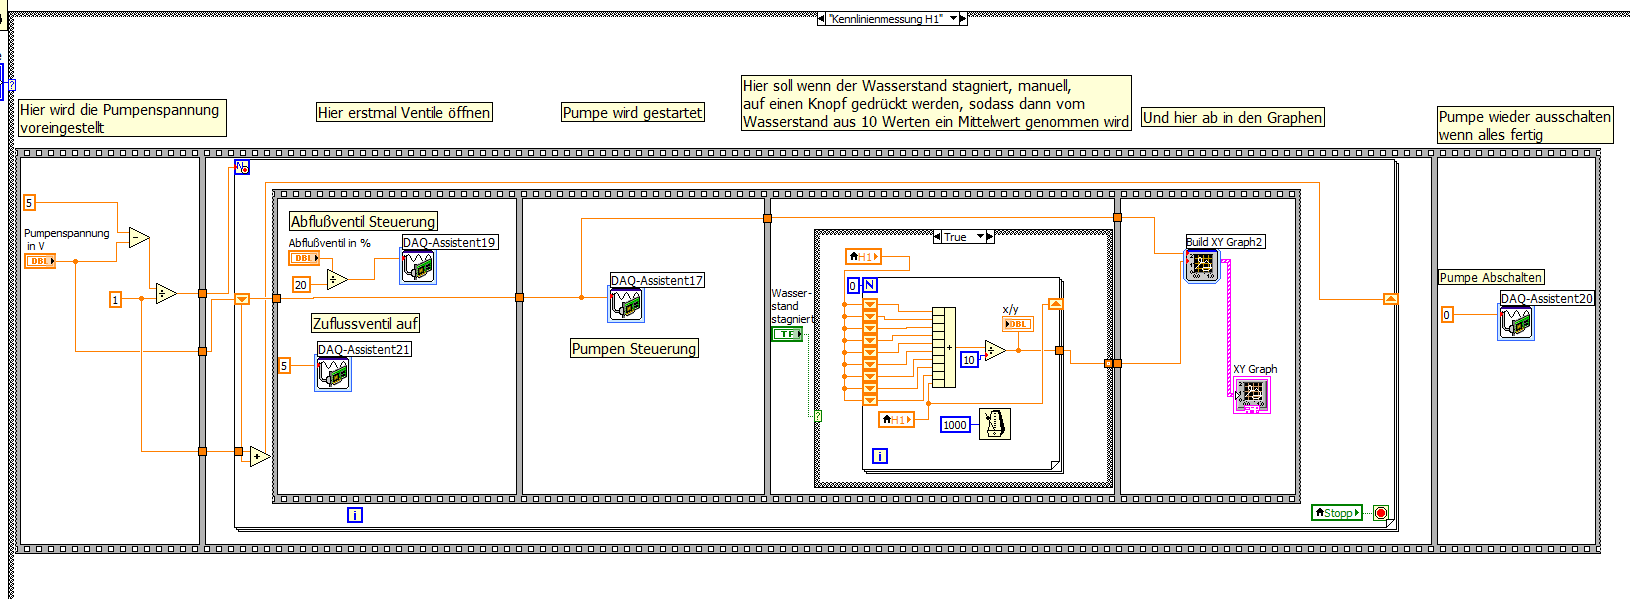Select the 'Hier erstmal Ventile öffnen' comment
Viewport: 1630px width, 599px height.
[x=404, y=113]
